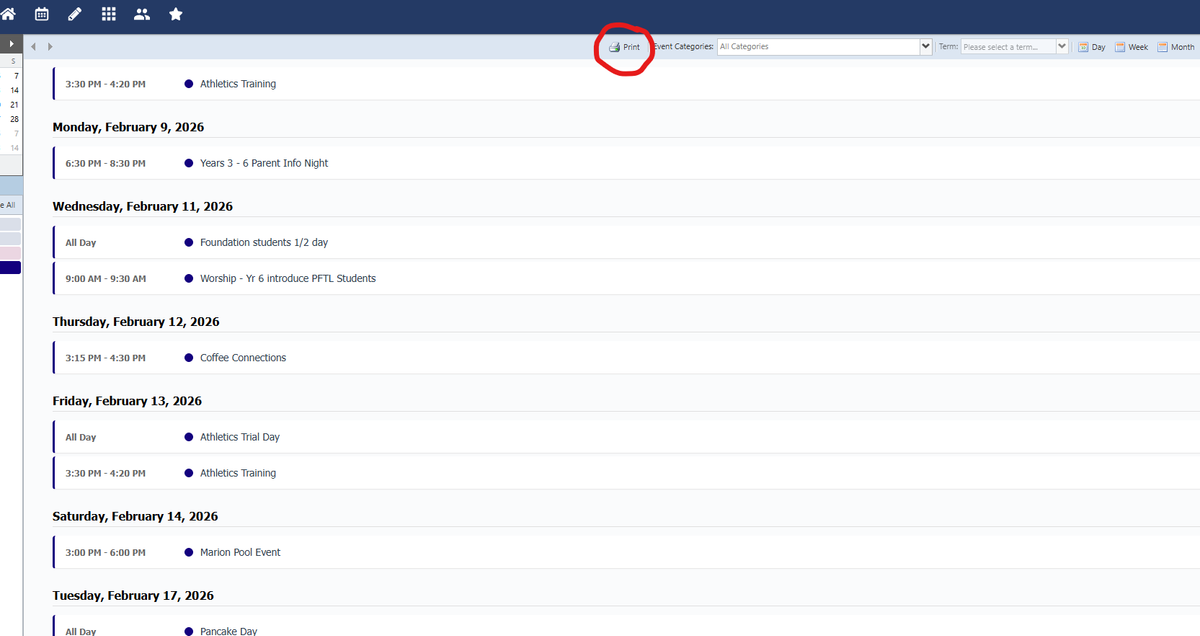Open the Marion Pool Event entry
Viewport: 1200px width, 636px height.
tap(240, 552)
